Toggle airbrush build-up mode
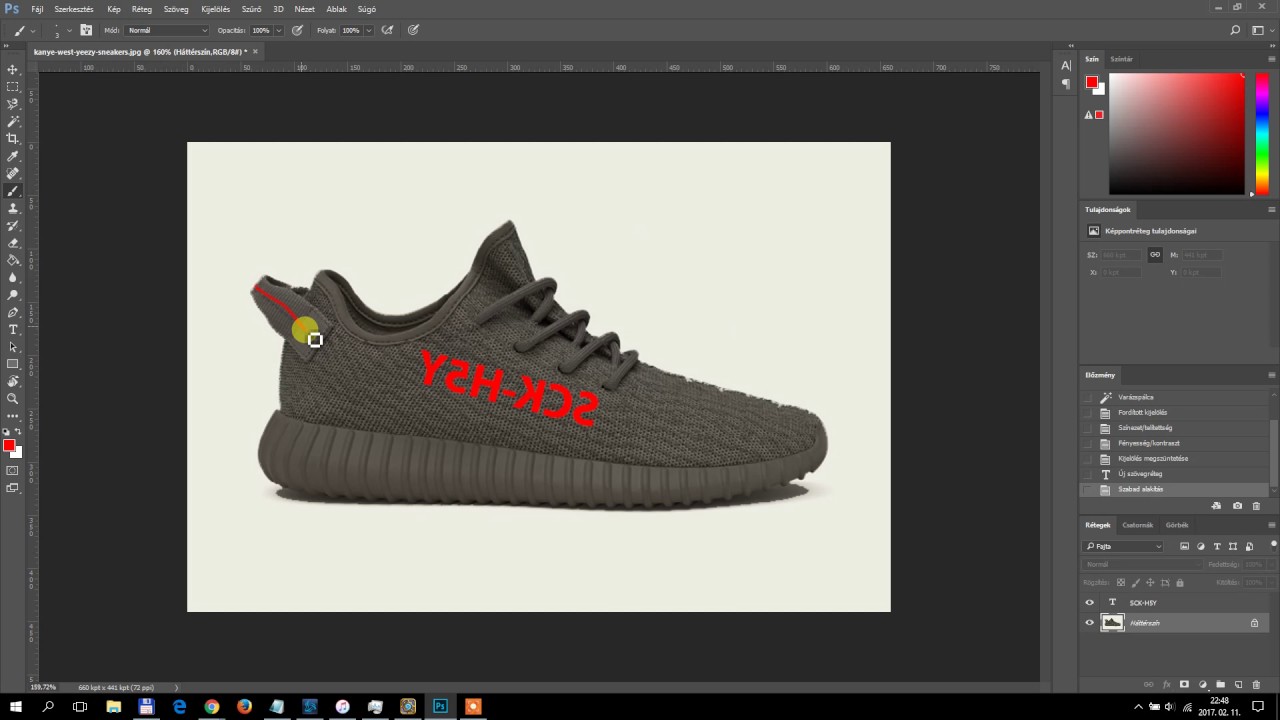This screenshot has height=720, width=1280. point(387,30)
